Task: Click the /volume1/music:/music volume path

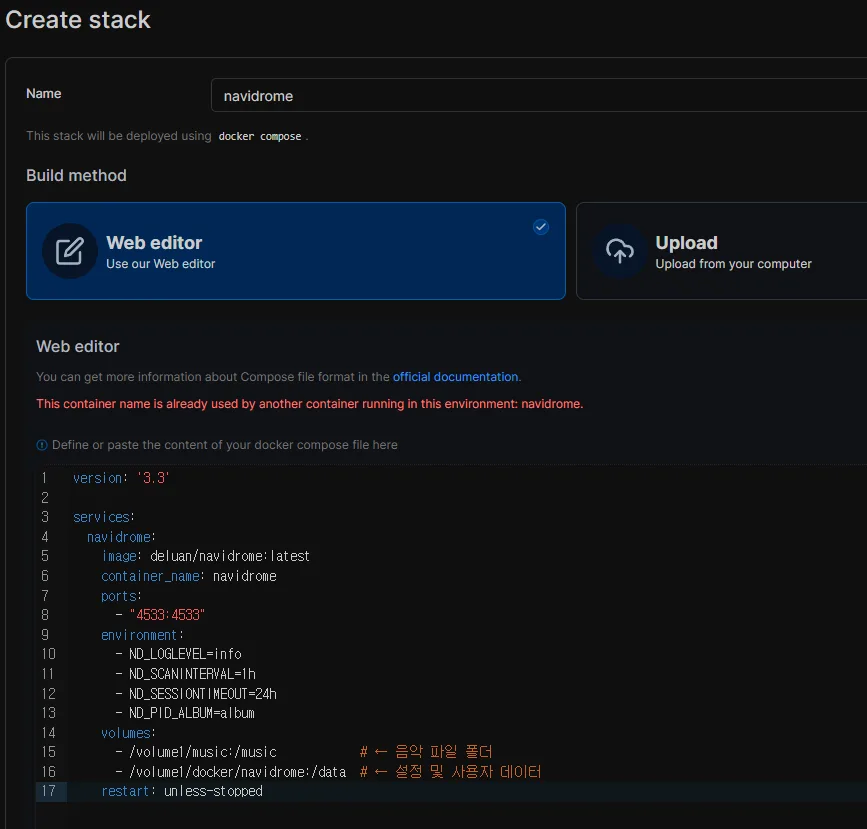Action: tap(203, 752)
